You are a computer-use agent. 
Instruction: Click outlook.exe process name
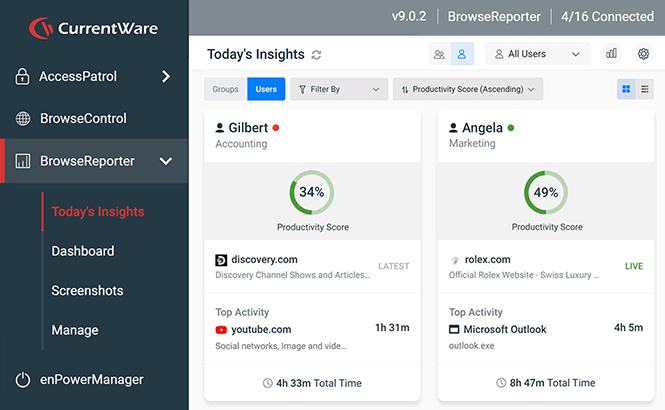[471, 346]
